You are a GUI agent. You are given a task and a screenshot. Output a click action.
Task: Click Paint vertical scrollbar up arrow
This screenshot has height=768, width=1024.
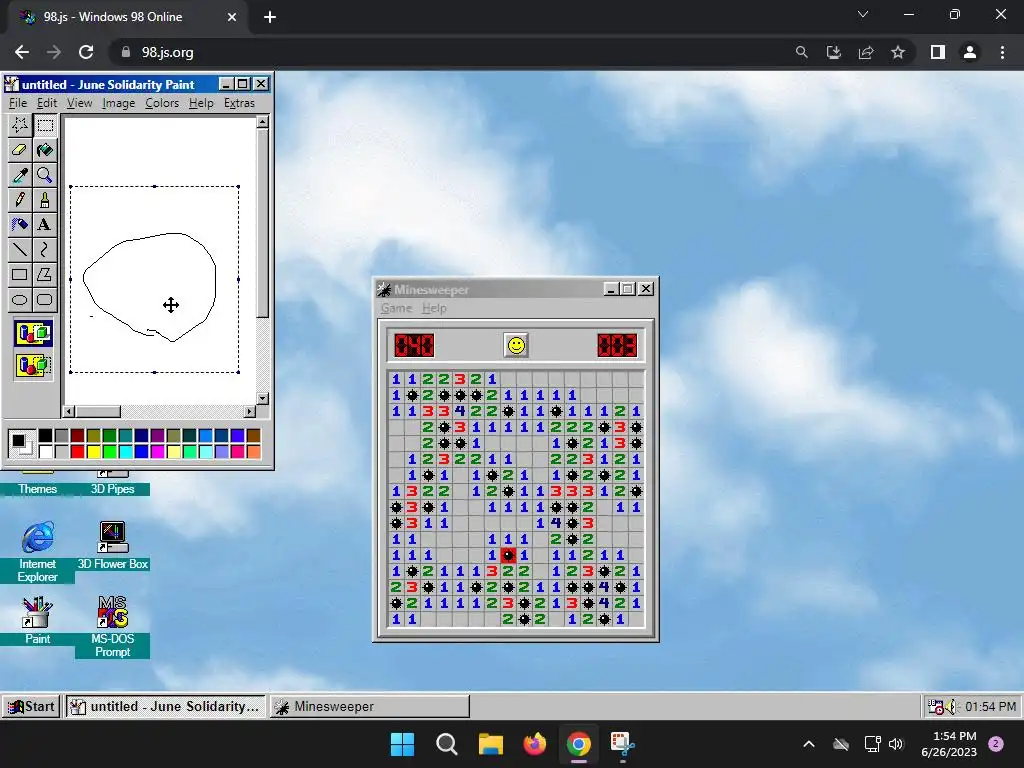263,122
